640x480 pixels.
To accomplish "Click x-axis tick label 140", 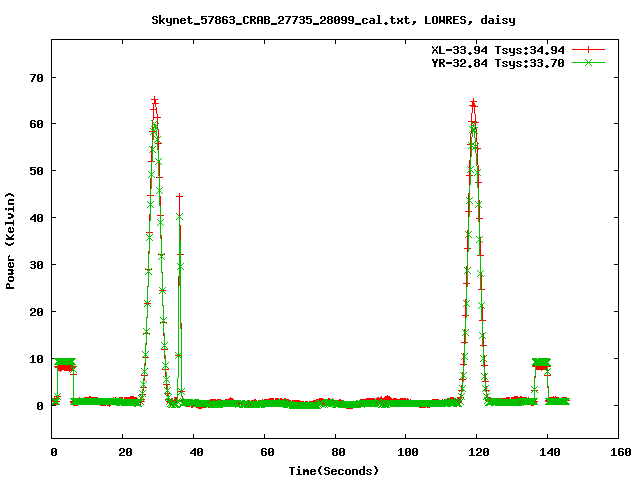I will (x=550, y=452).
